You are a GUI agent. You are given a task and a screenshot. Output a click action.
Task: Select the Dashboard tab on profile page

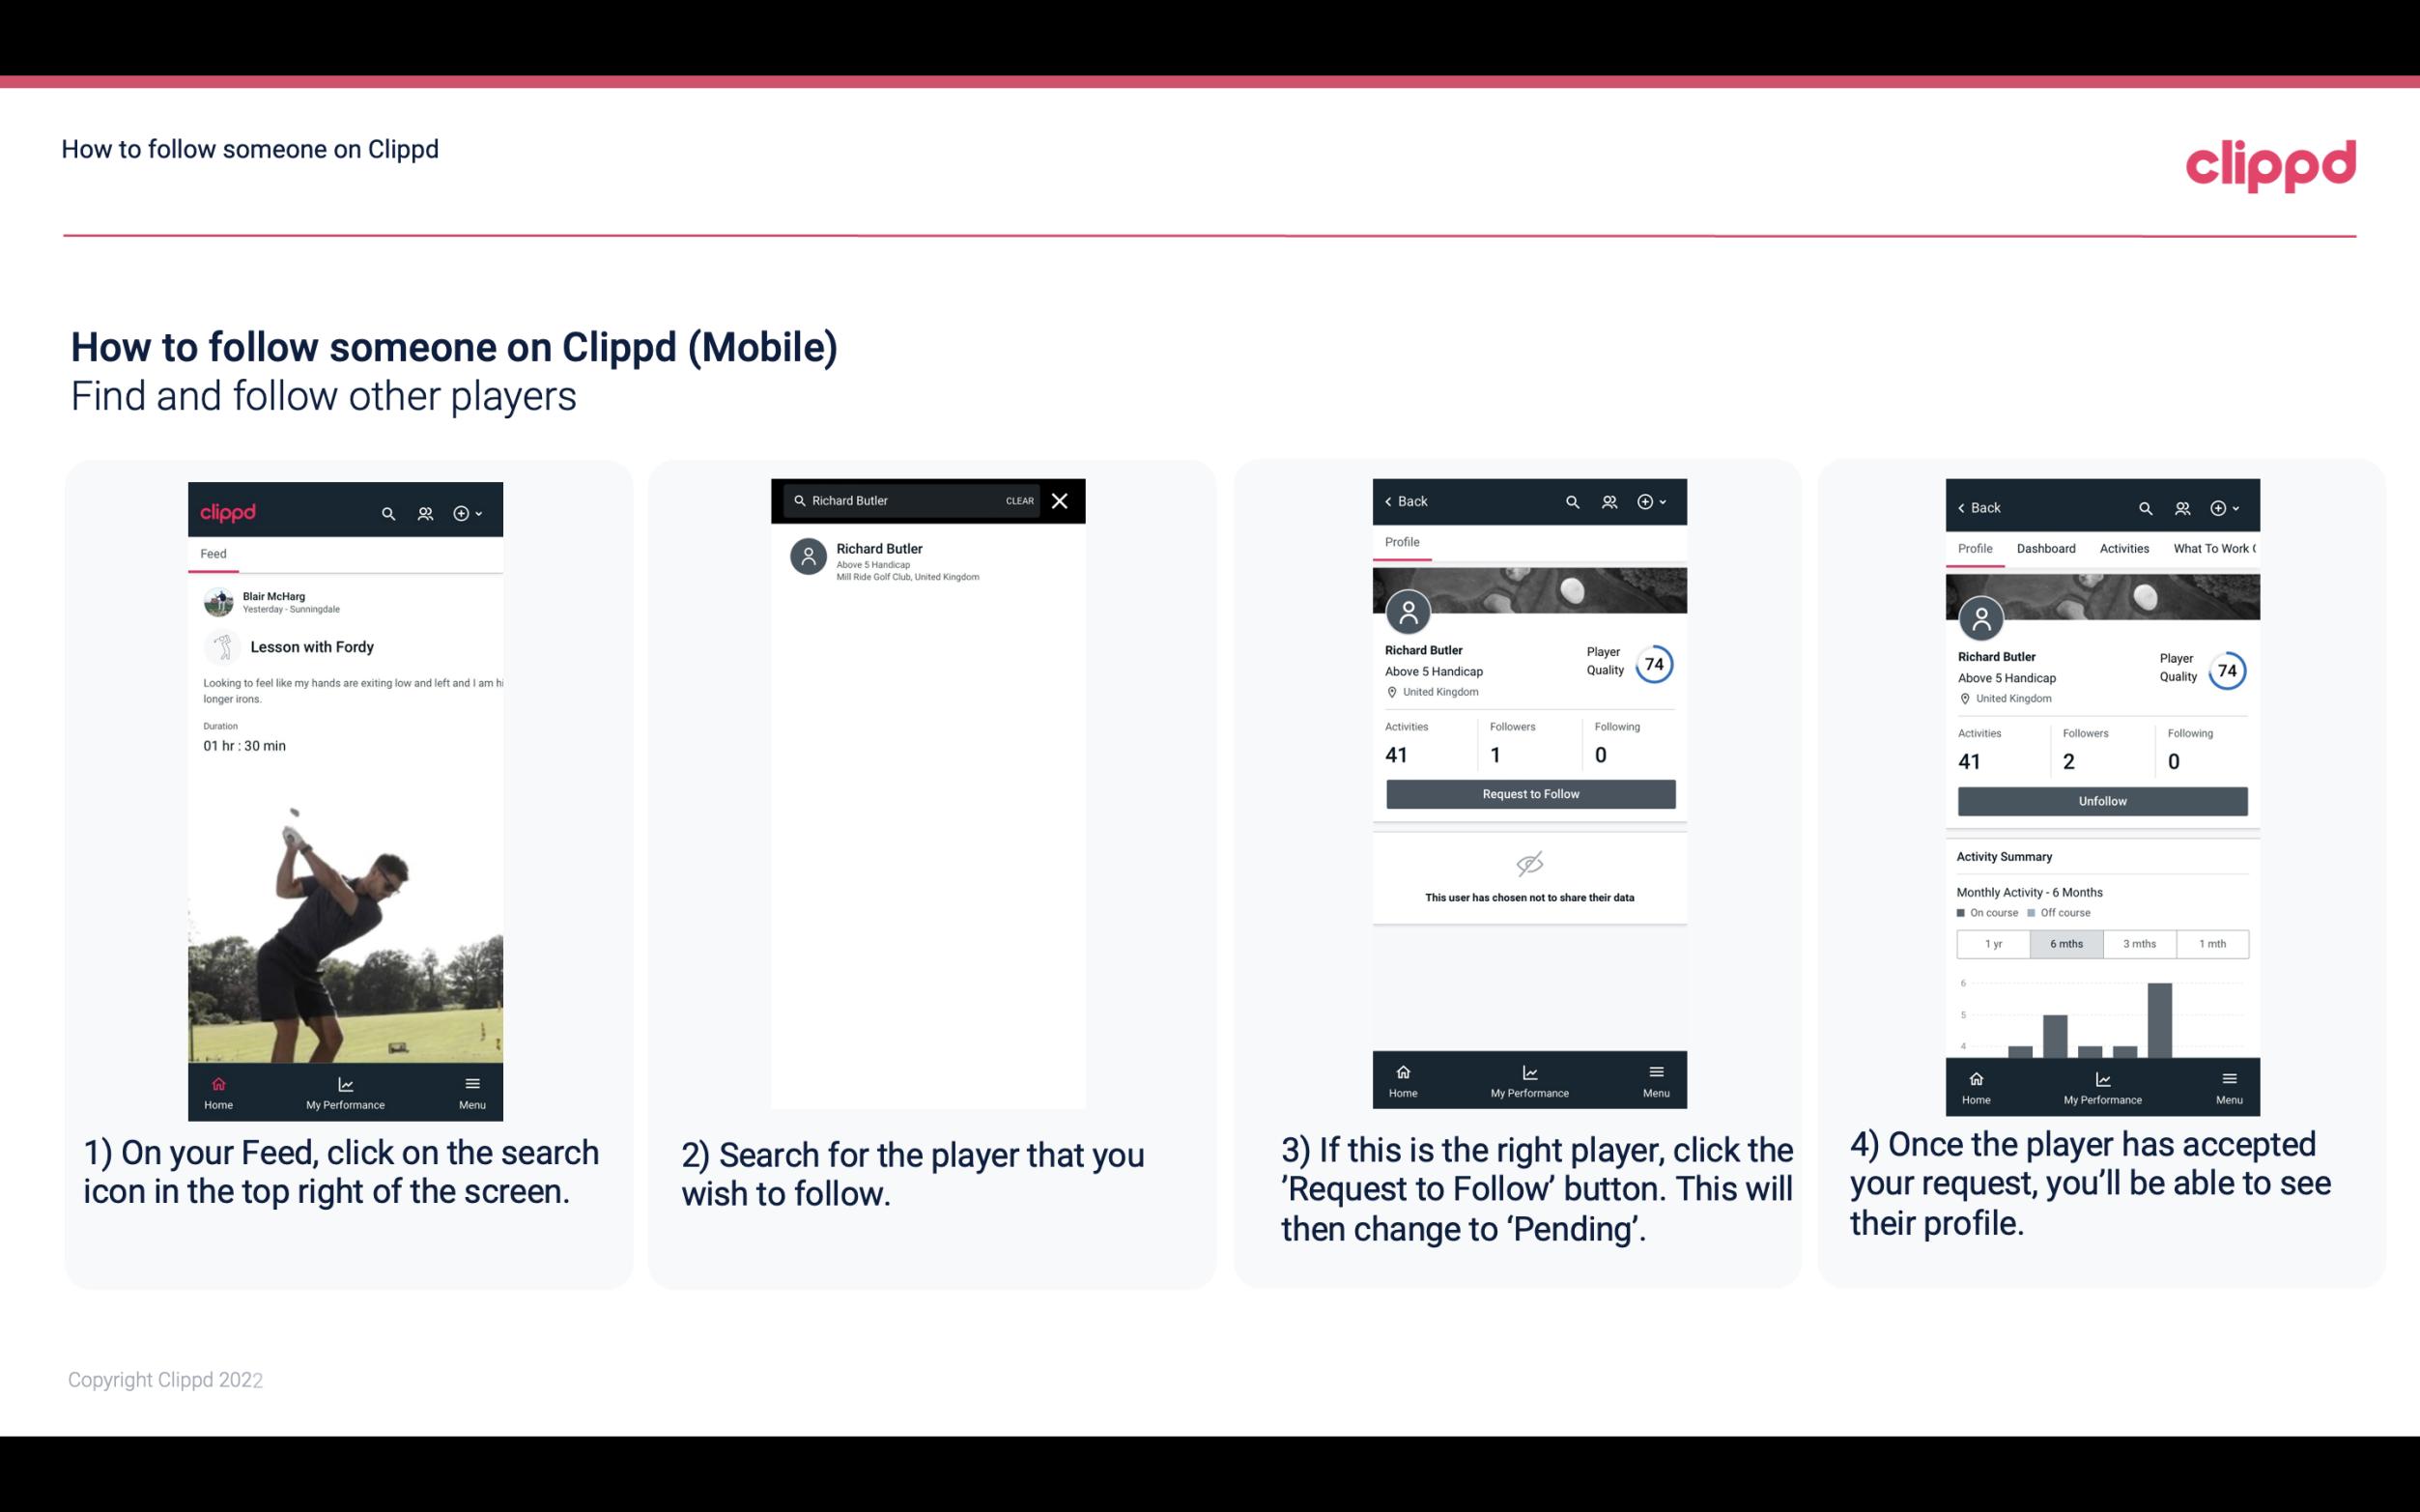click(x=2046, y=549)
